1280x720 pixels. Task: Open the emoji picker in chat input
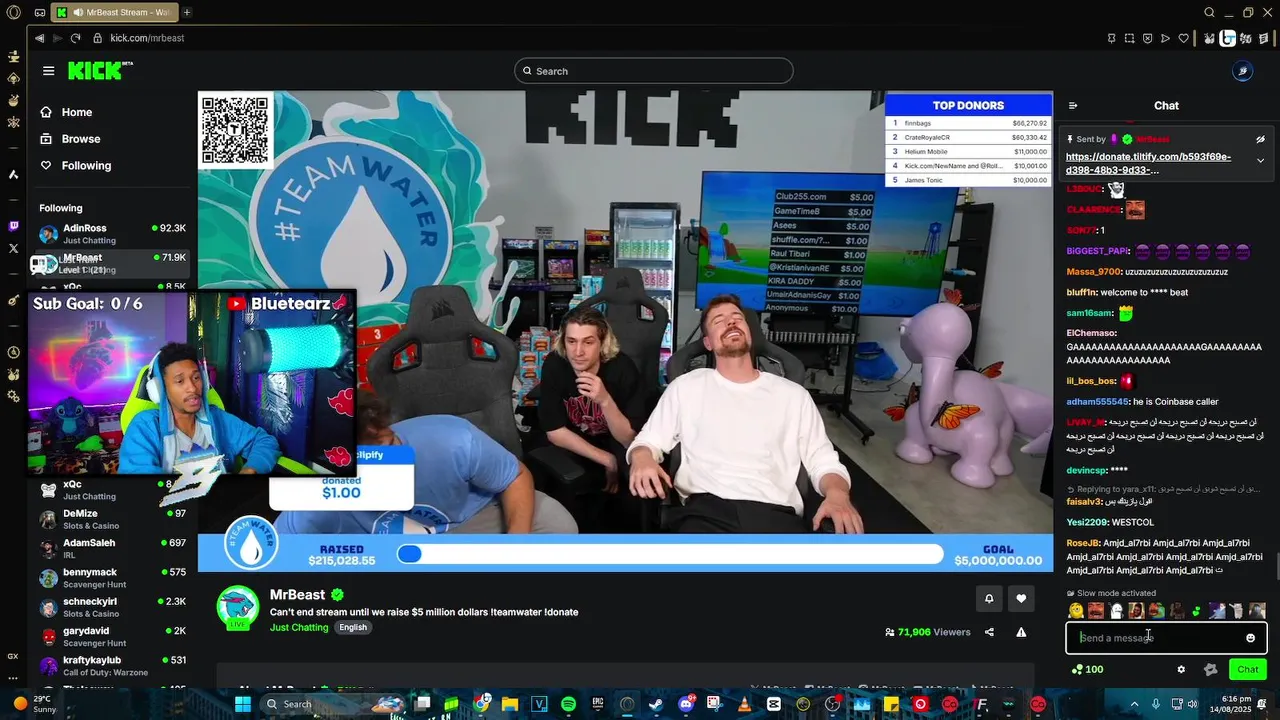1250,638
